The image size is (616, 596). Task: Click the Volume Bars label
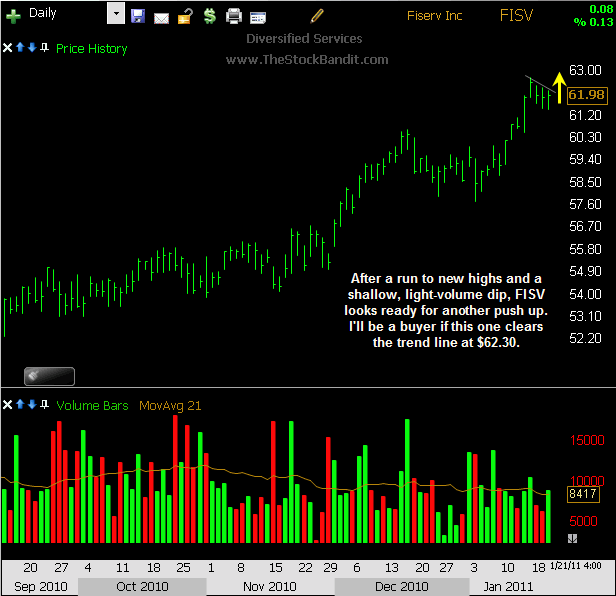pyautogui.click(x=92, y=405)
